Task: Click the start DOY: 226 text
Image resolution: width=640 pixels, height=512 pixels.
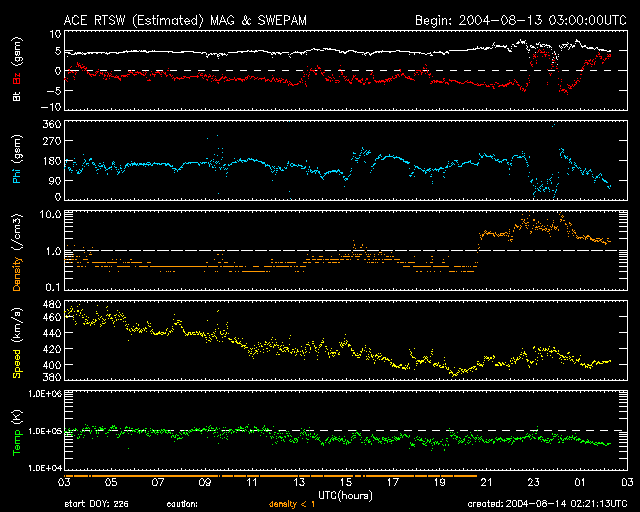Action: 96,504
